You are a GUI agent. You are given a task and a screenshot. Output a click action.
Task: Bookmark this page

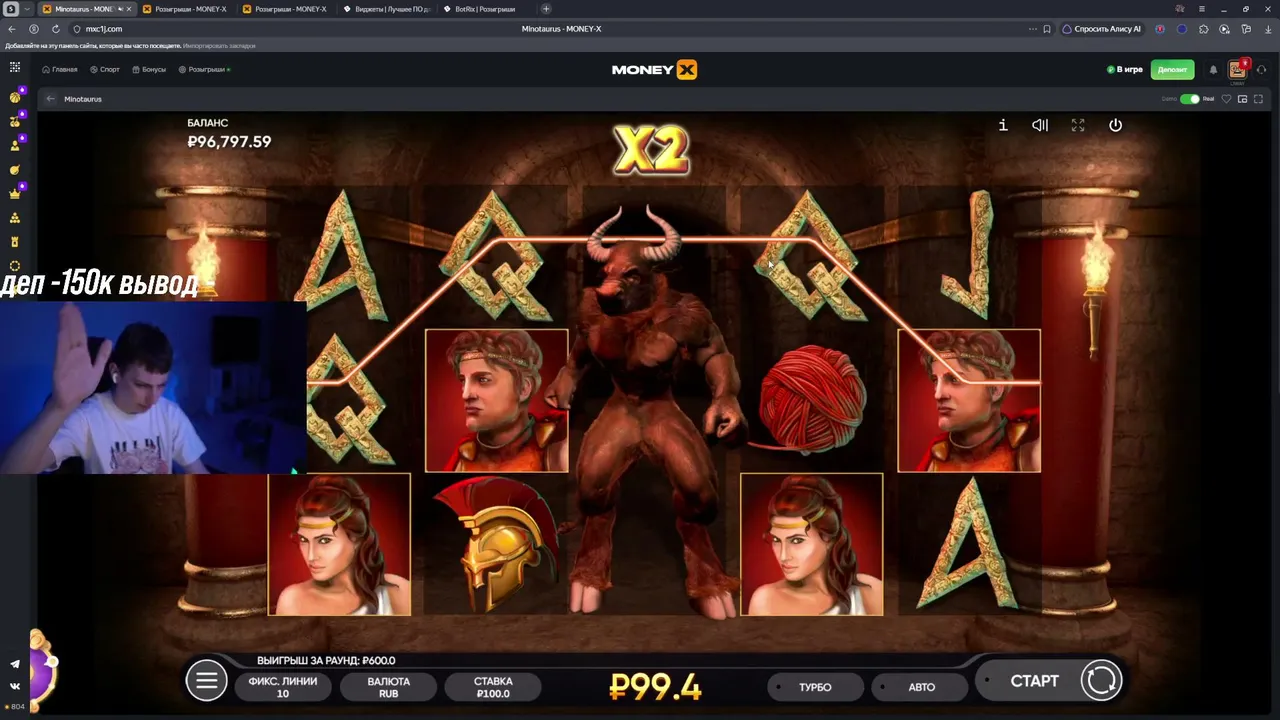[x=1047, y=29]
